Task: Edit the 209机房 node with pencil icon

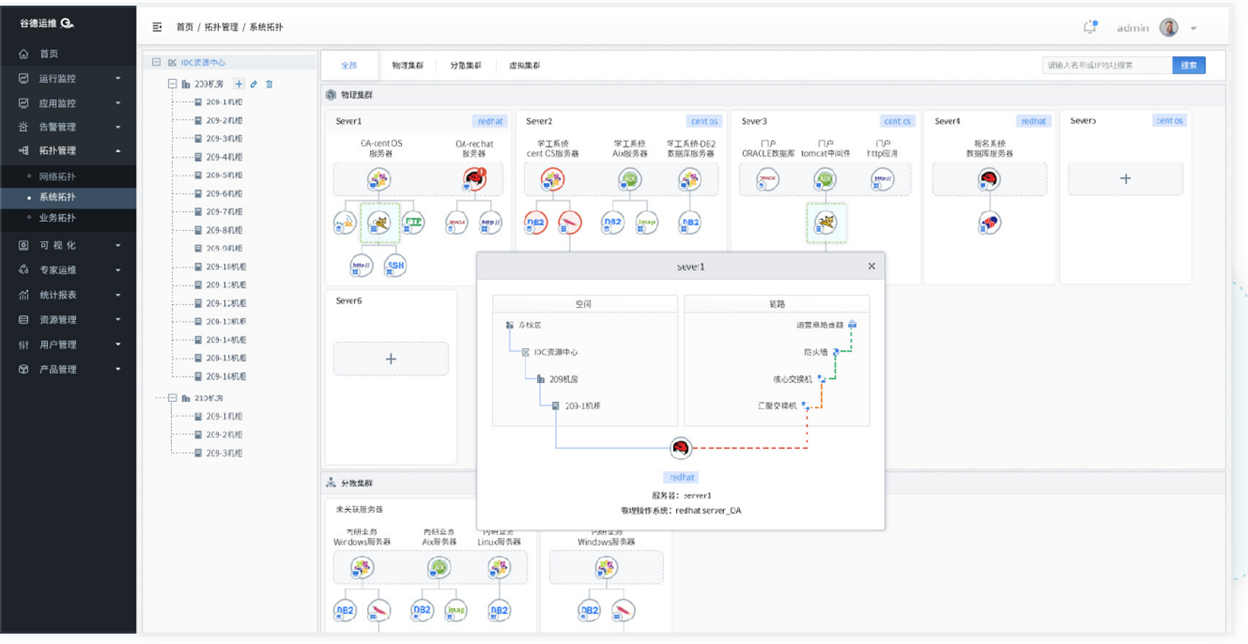Action: click(254, 84)
